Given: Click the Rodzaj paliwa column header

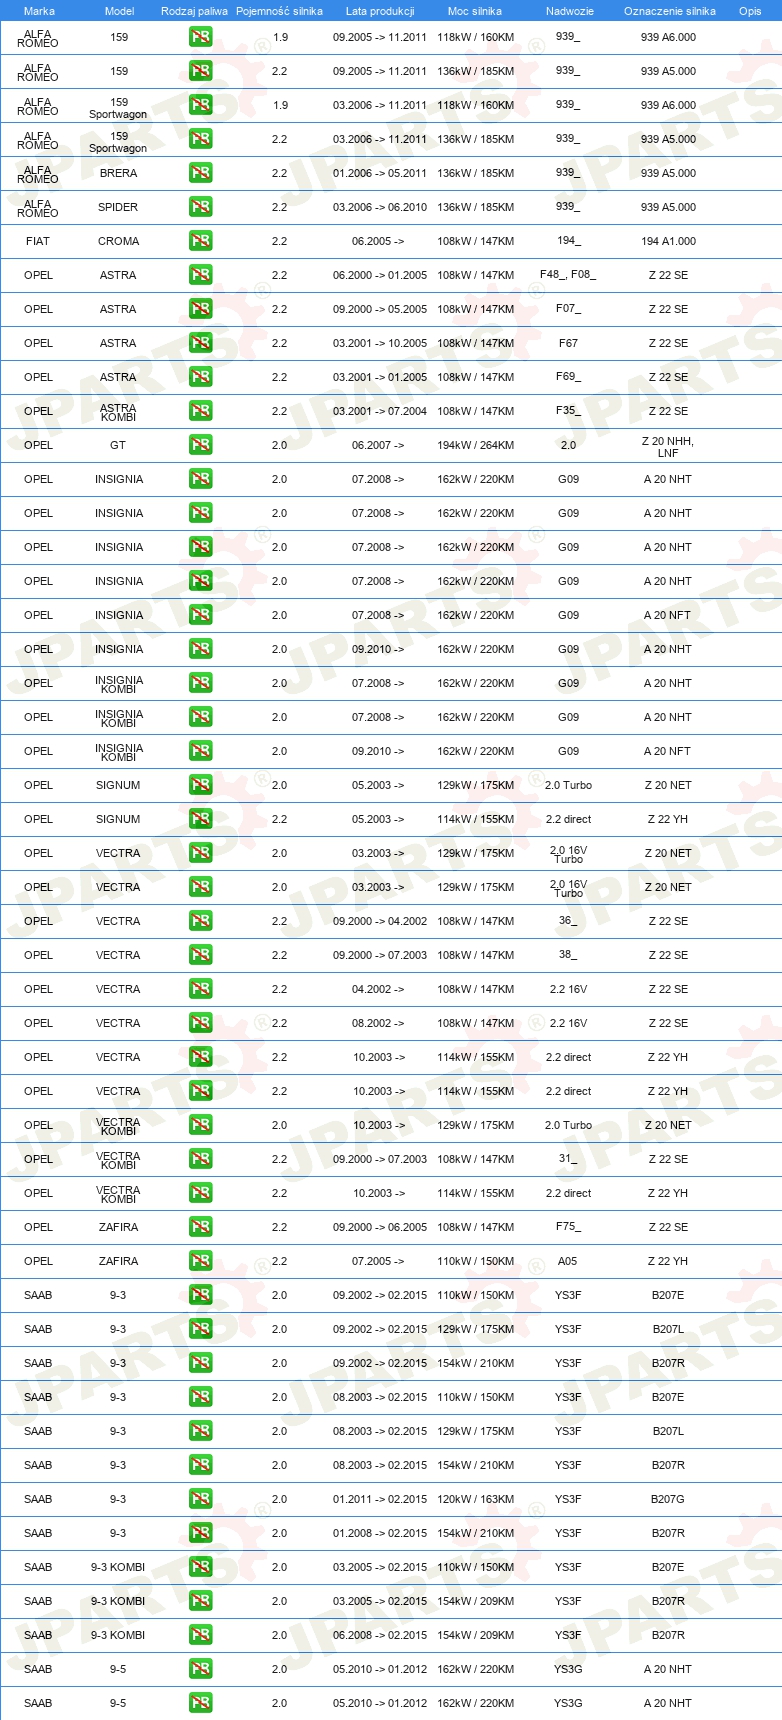Looking at the screenshot, I should pyautogui.click(x=194, y=11).
